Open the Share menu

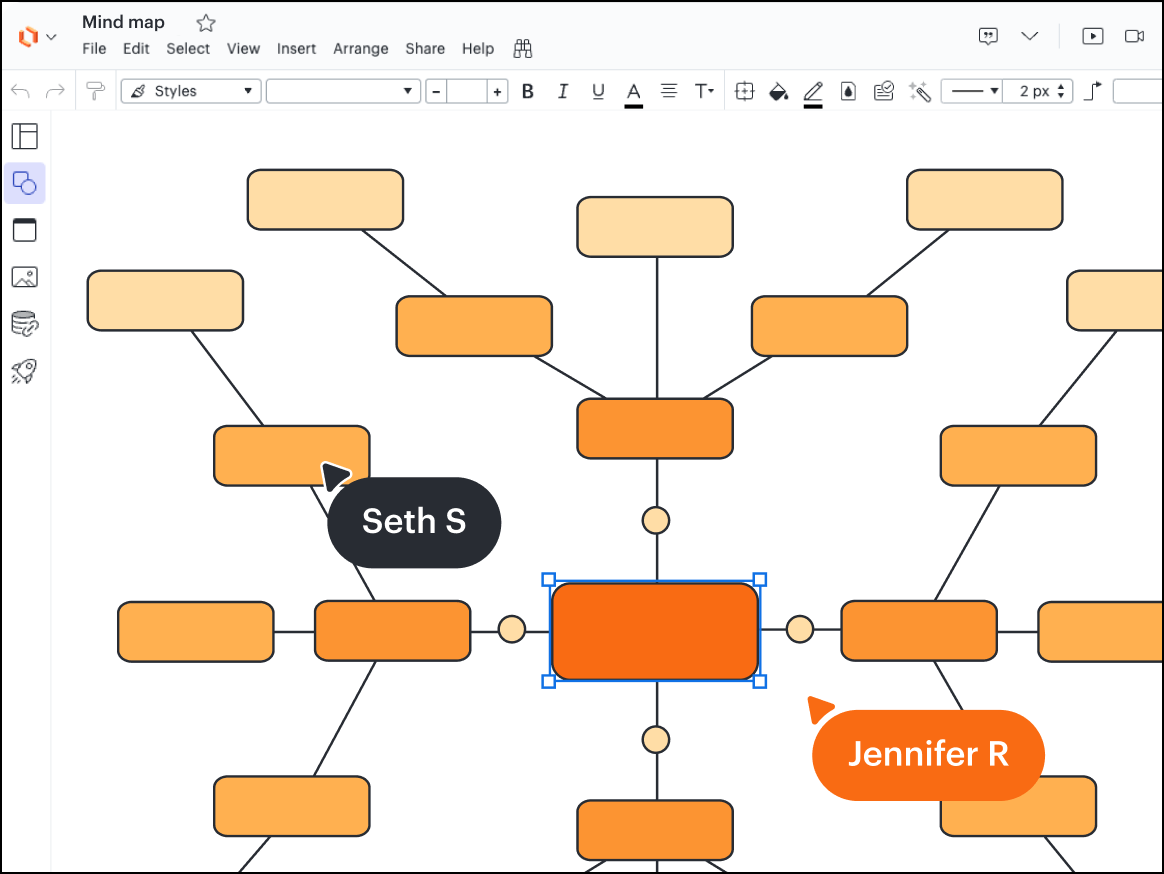425,49
